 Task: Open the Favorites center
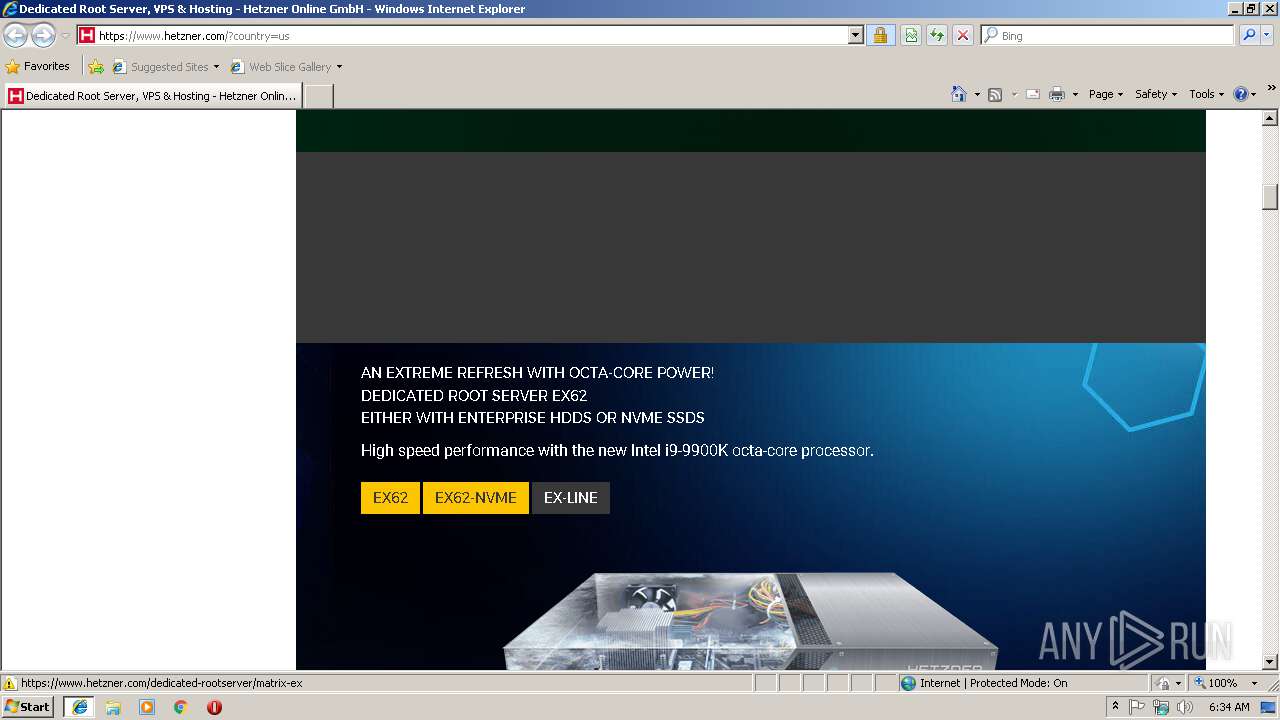coord(37,66)
